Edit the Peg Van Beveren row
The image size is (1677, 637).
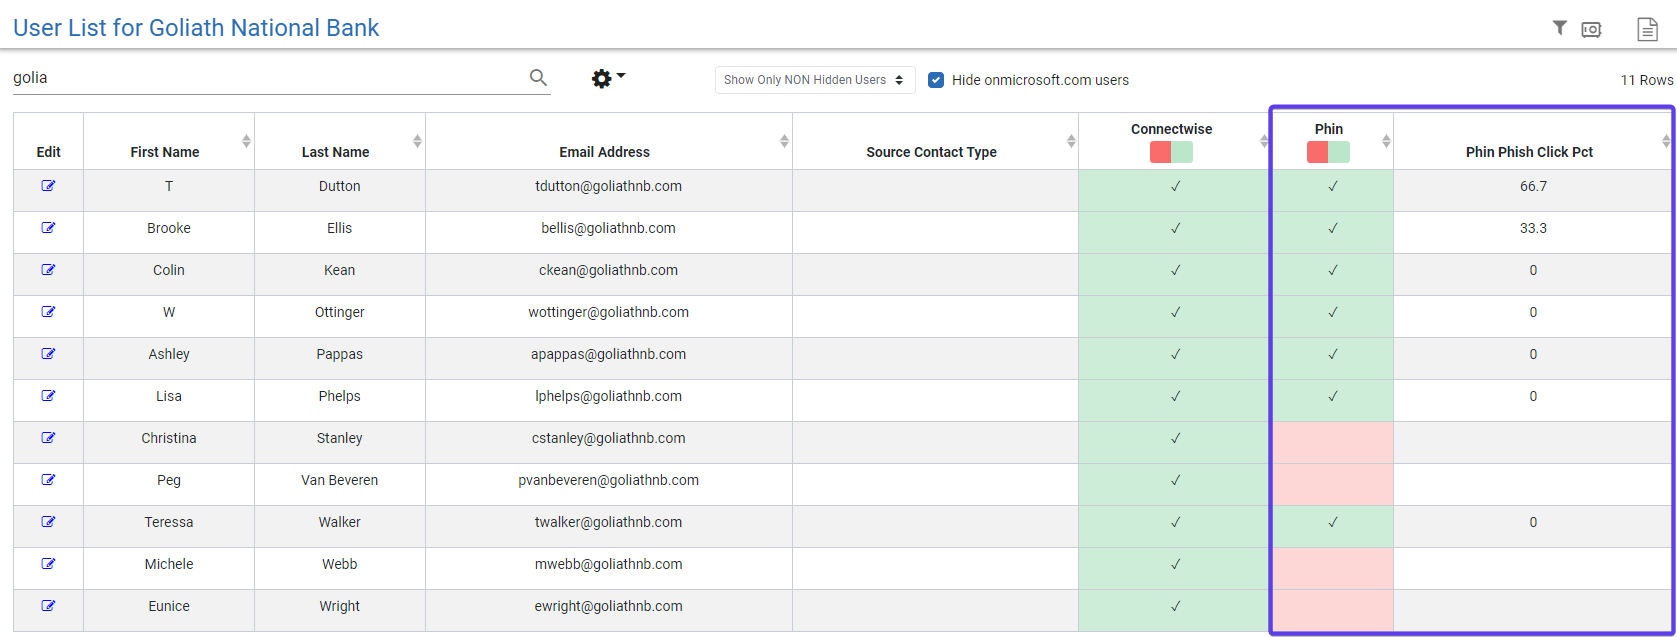click(48, 480)
